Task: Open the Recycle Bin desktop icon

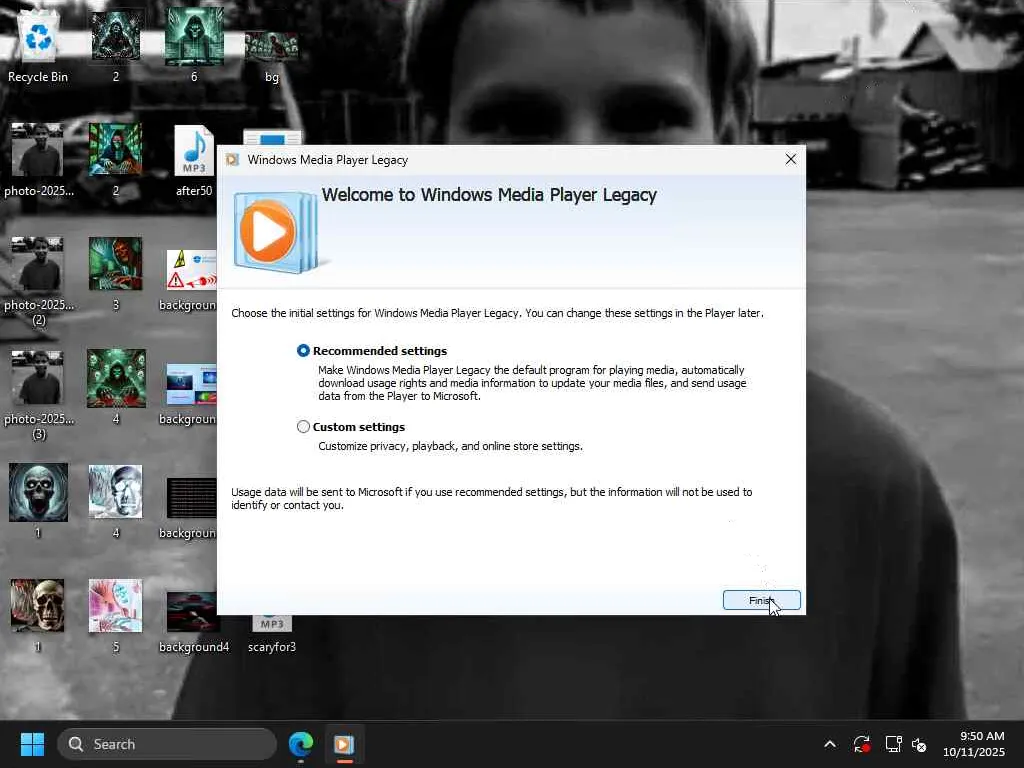Action: (38, 47)
